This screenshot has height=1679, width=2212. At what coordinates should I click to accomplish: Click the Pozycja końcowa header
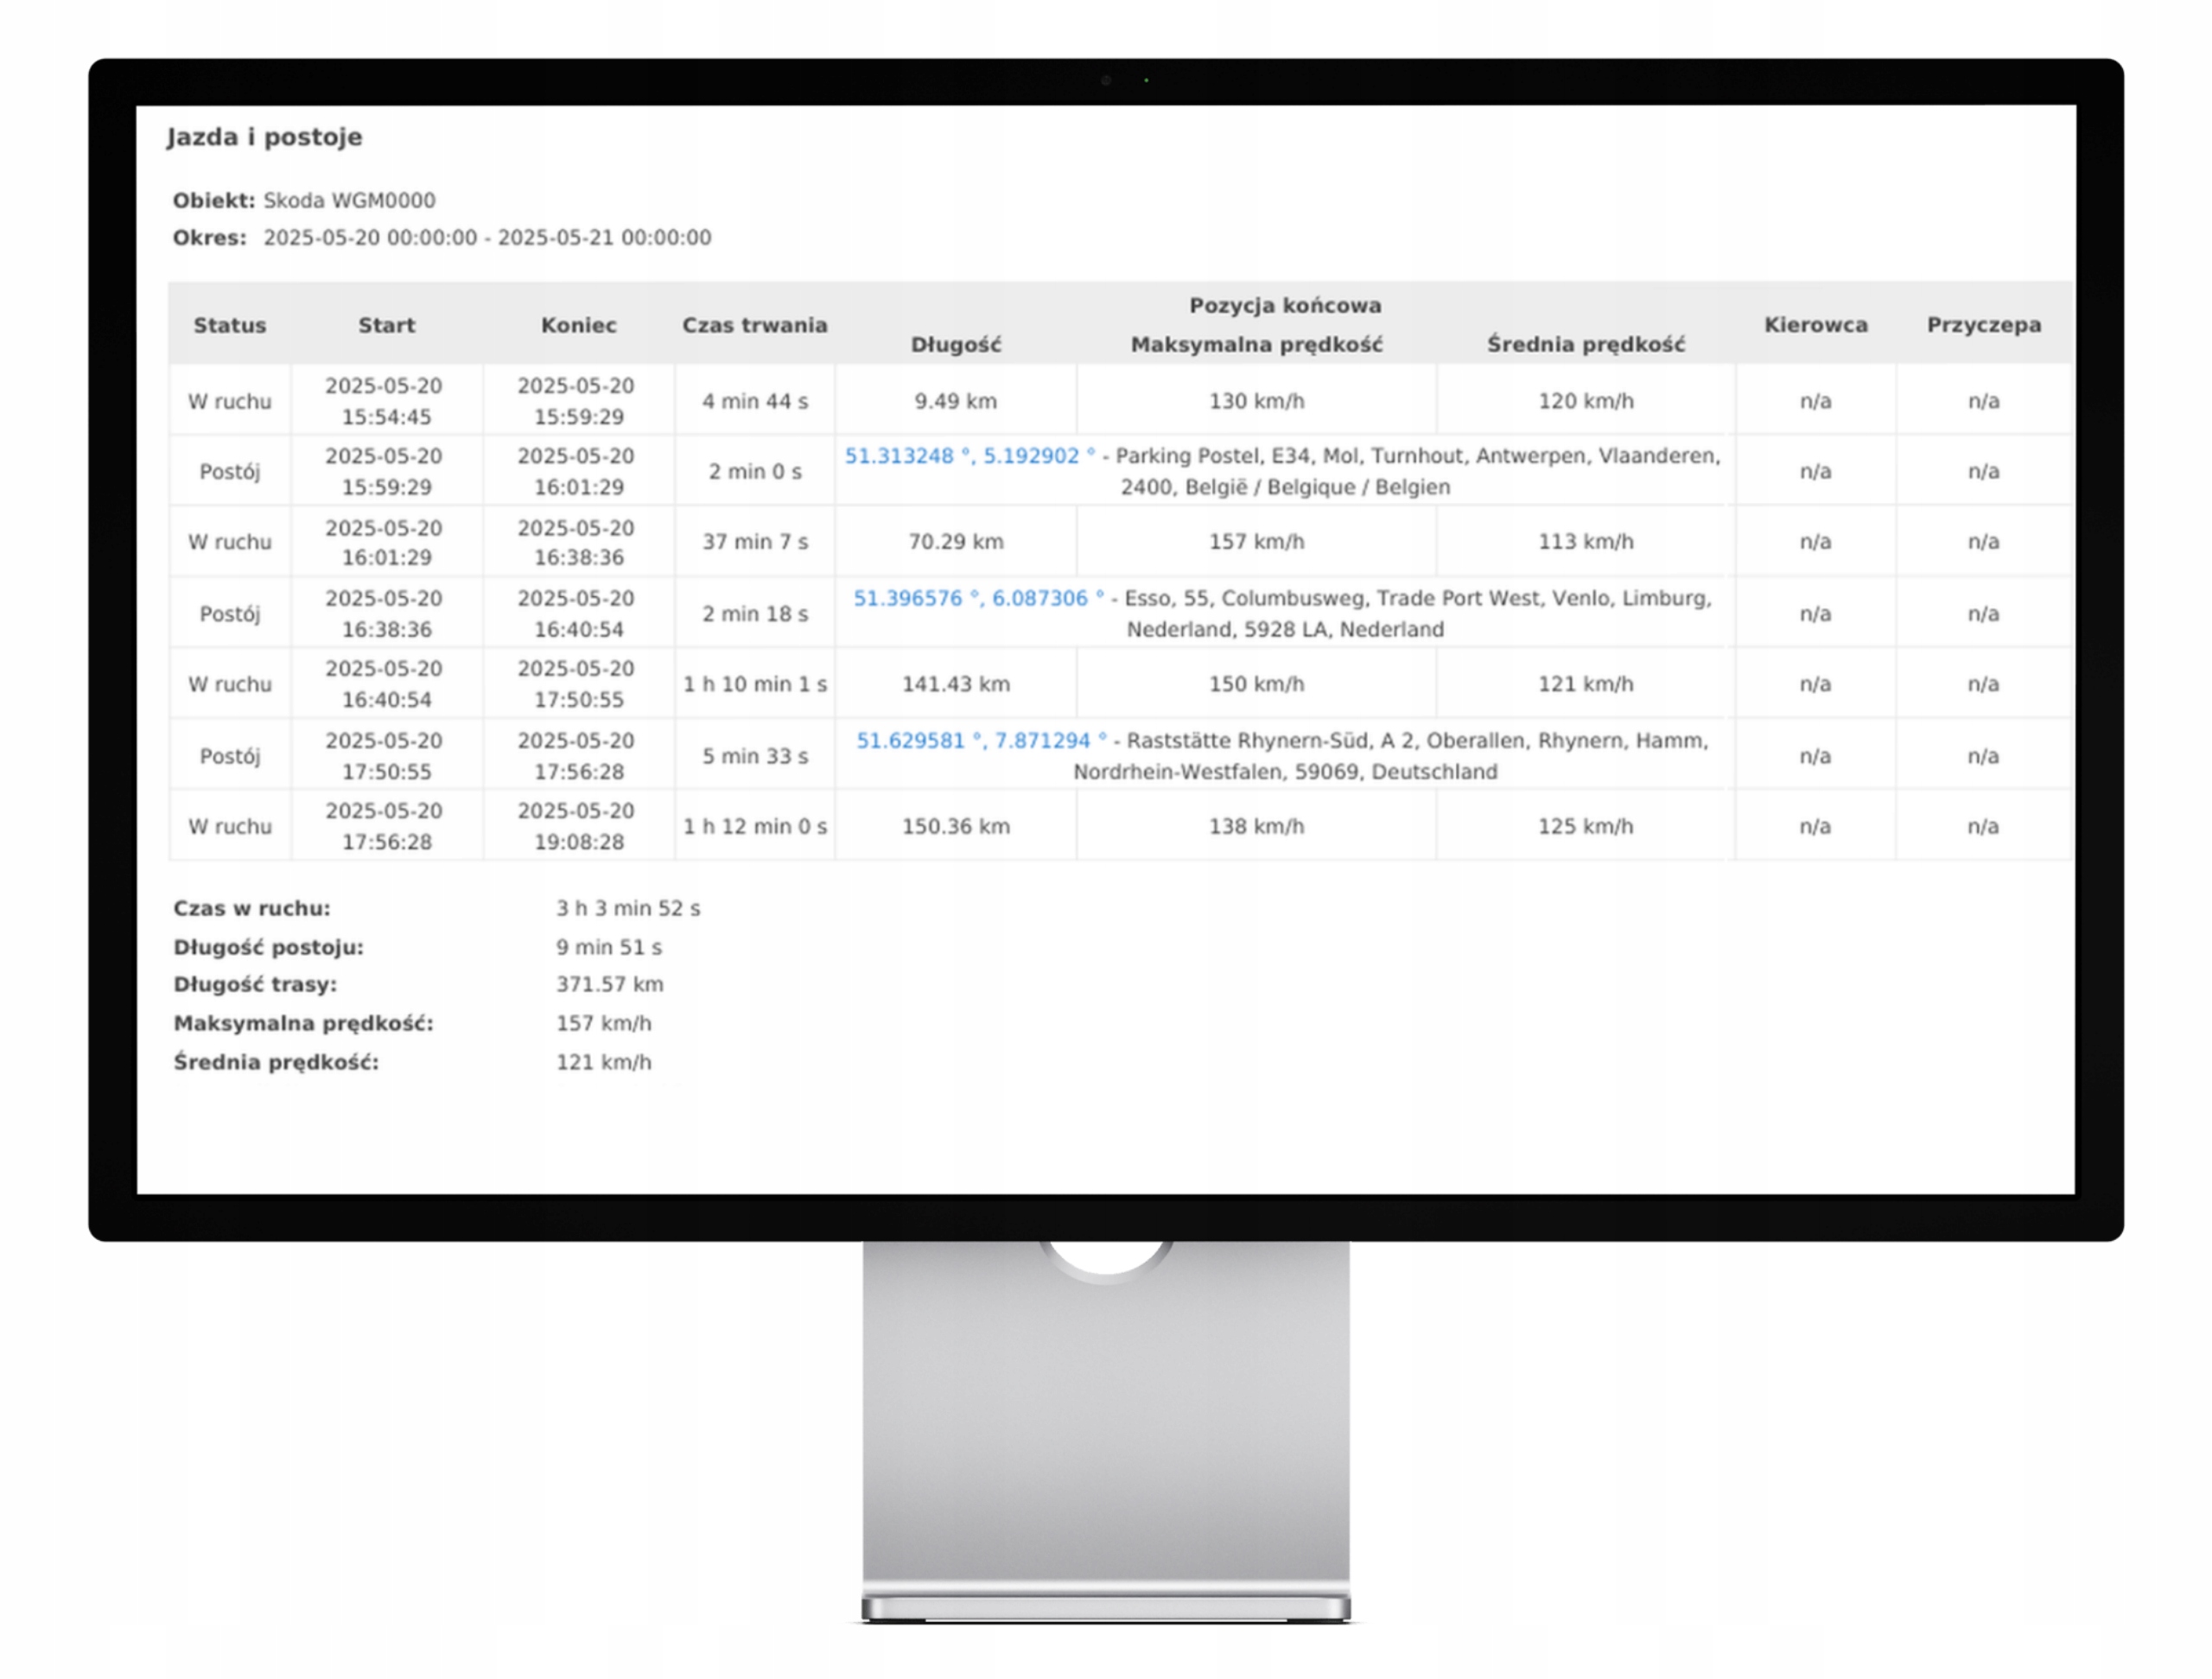coord(1284,305)
